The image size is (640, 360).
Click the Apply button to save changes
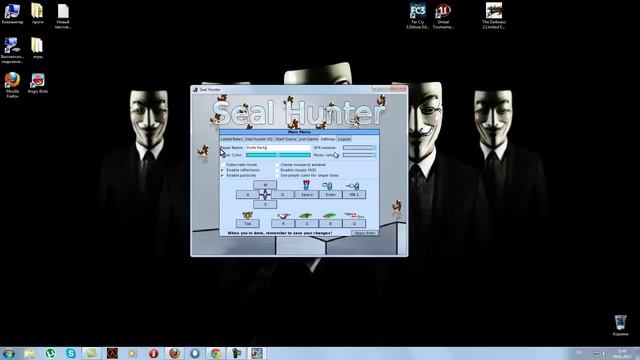[x=364, y=233]
